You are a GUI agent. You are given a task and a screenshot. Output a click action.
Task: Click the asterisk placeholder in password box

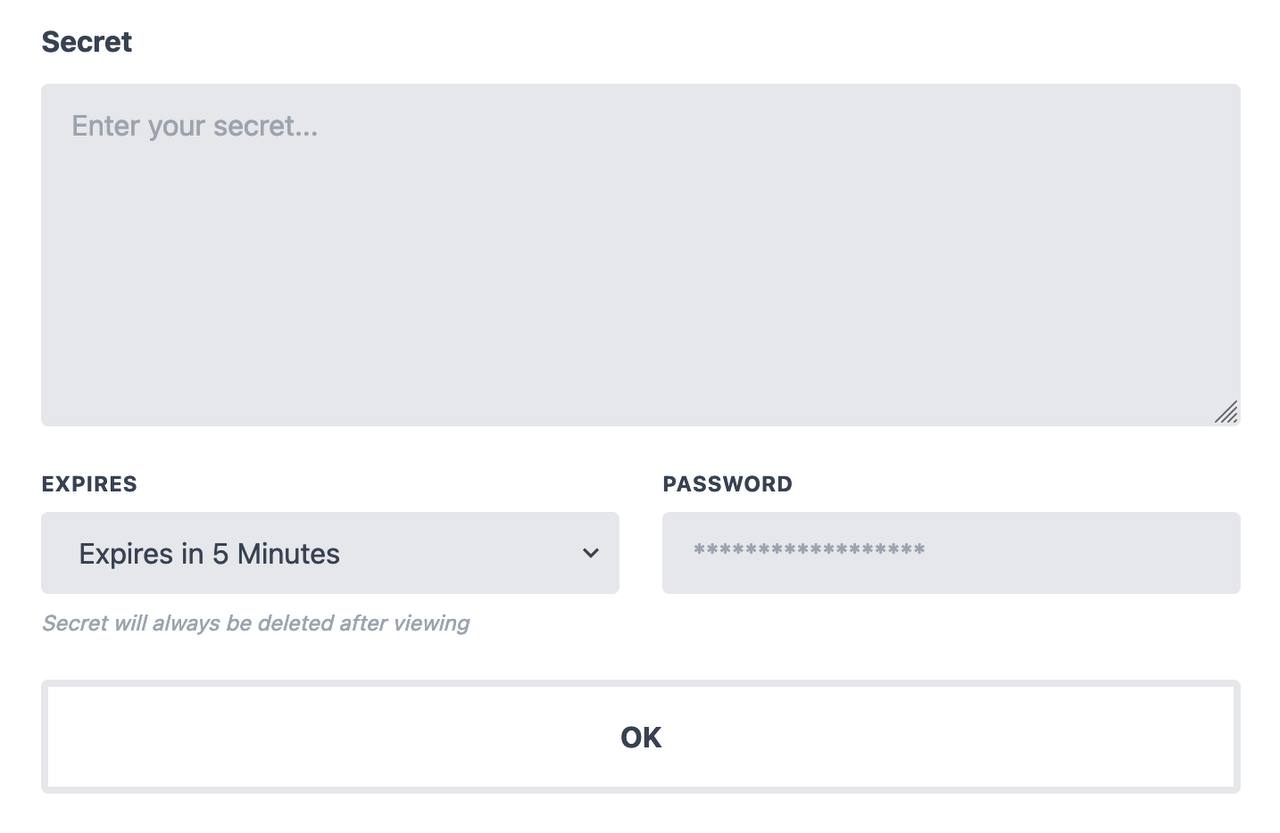coord(808,551)
